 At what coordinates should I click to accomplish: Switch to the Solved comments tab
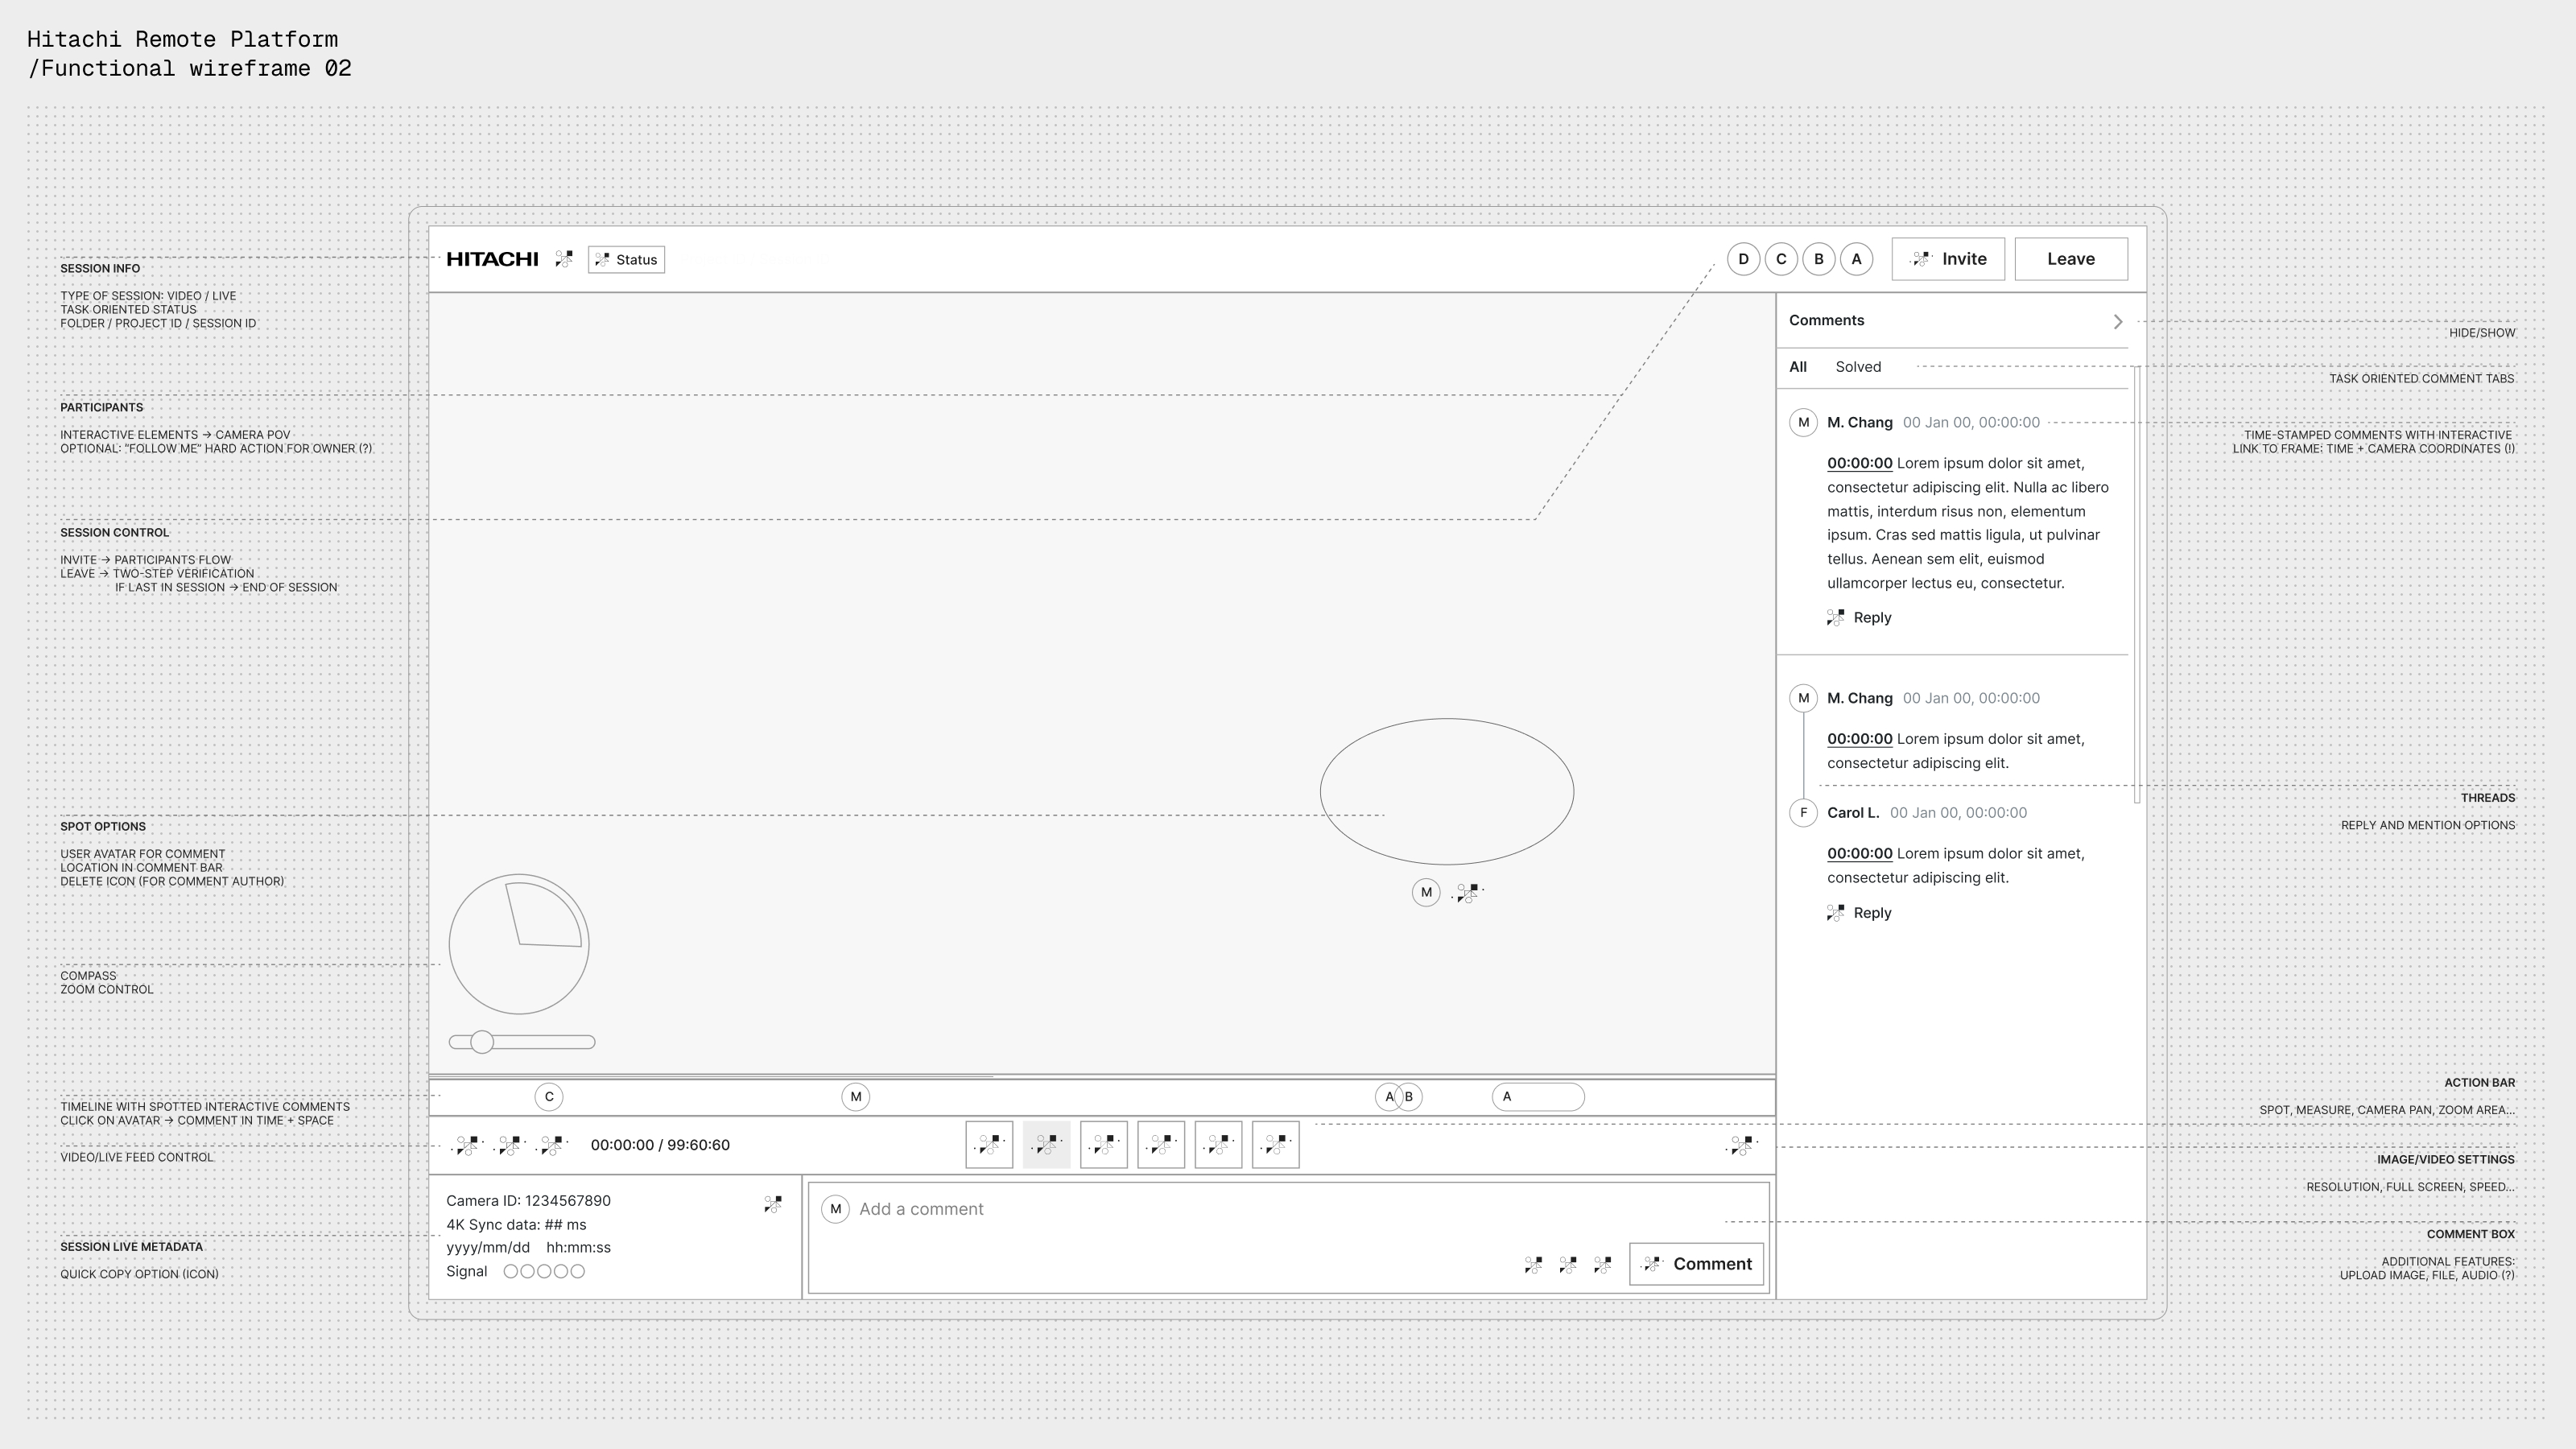click(x=1858, y=367)
